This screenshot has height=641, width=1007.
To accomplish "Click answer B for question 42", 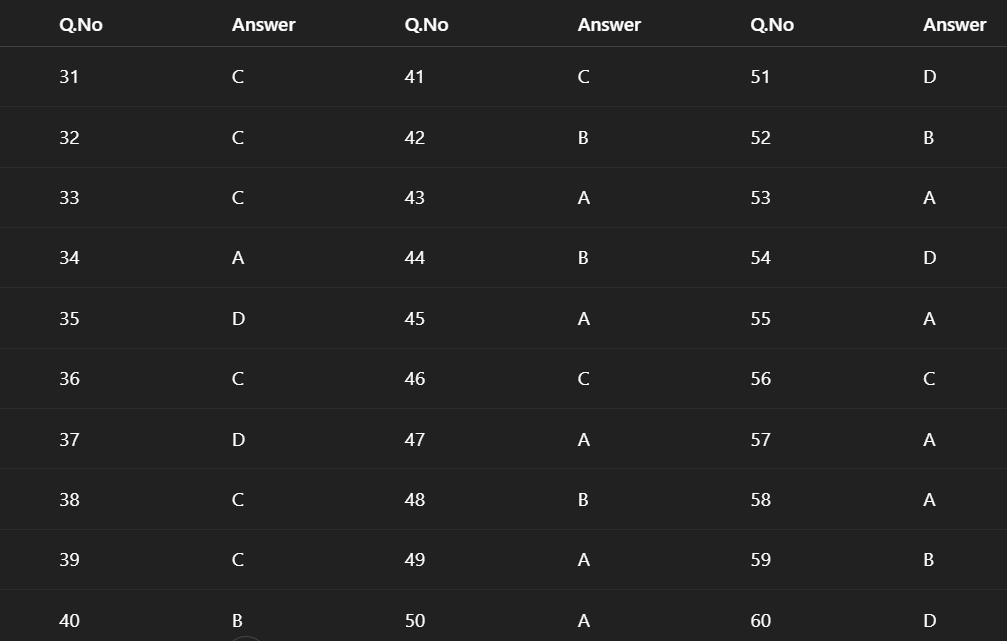I will pos(583,138).
